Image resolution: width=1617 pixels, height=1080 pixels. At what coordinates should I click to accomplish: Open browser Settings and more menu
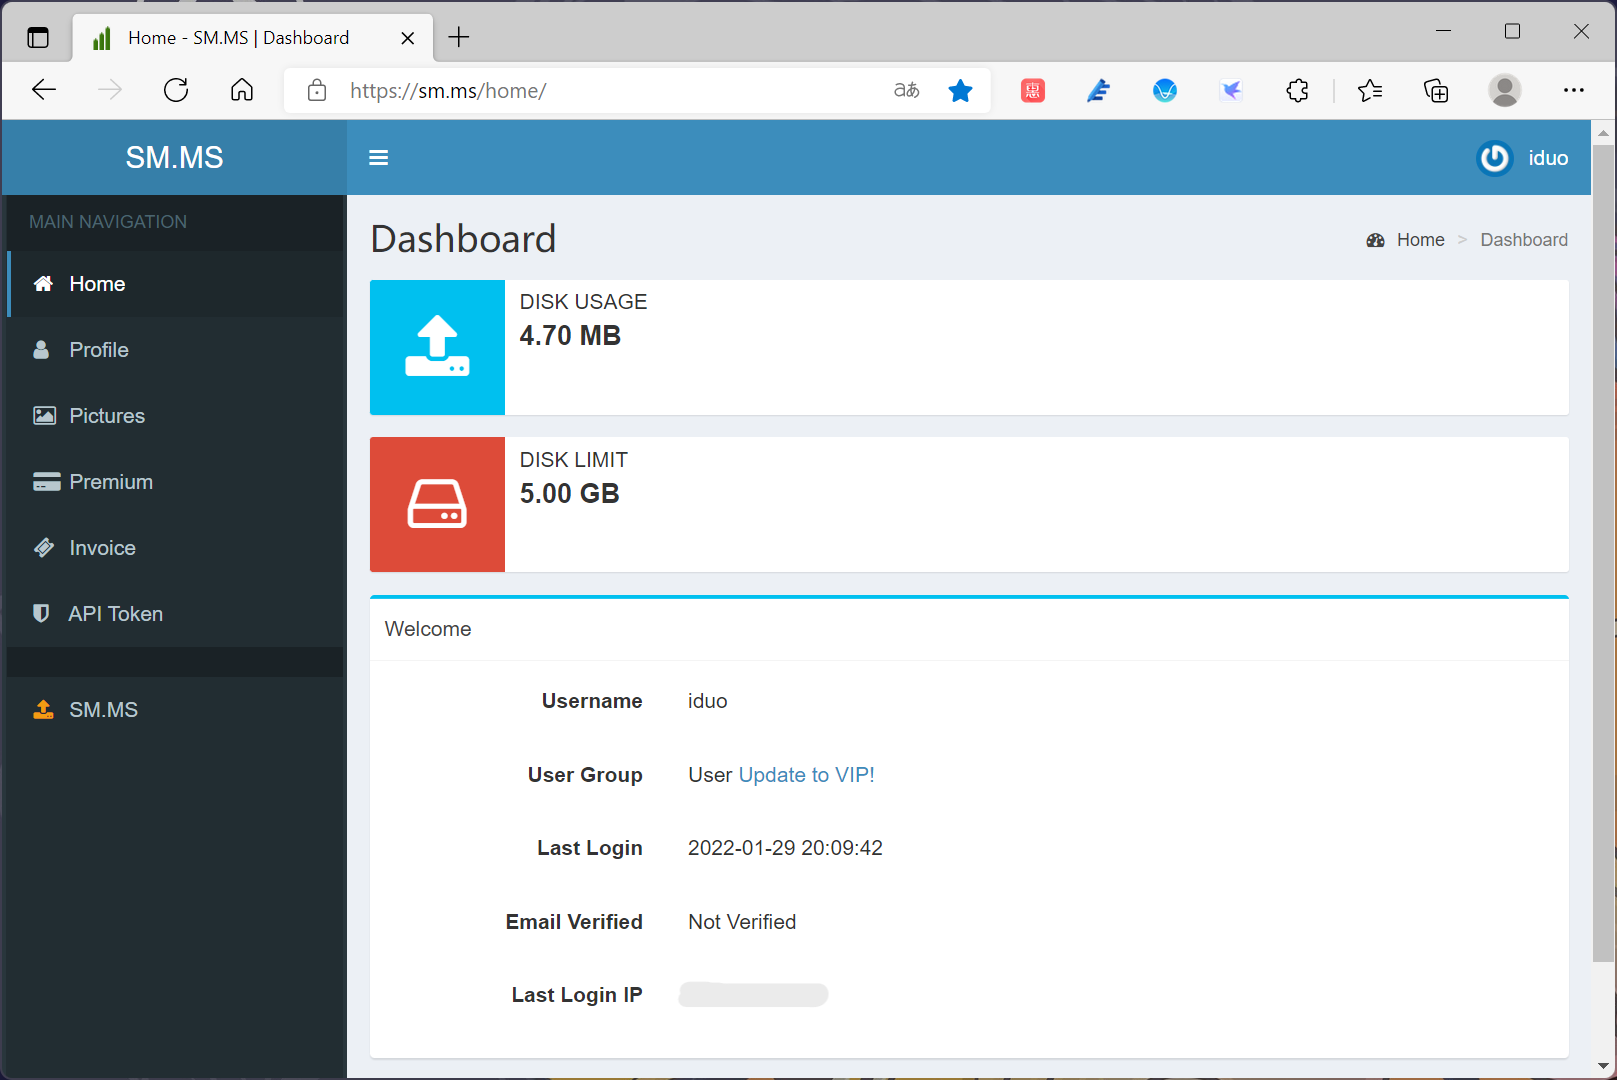coord(1573,91)
